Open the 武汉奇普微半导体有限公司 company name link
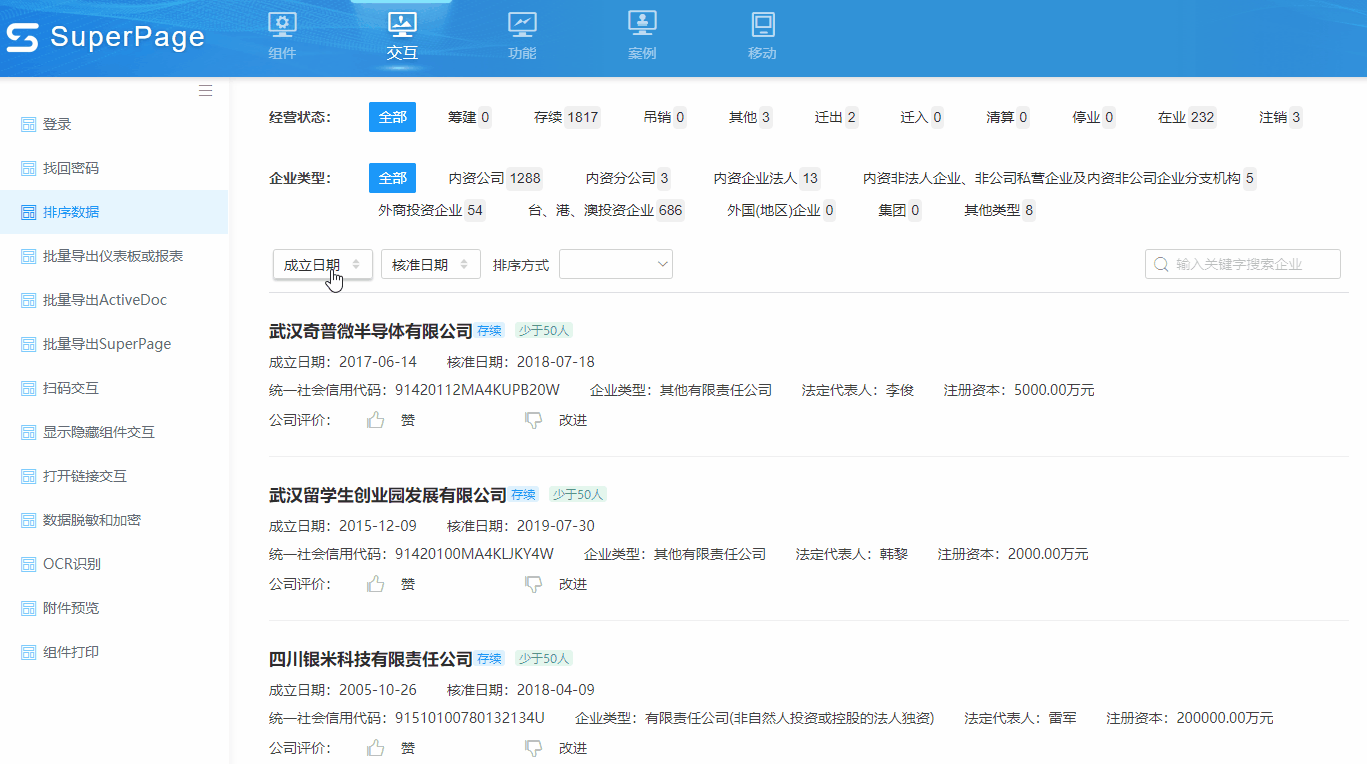Image resolution: width=1367 pixels, height=764 pixels. pyautogui.click(x=370, y=330)
